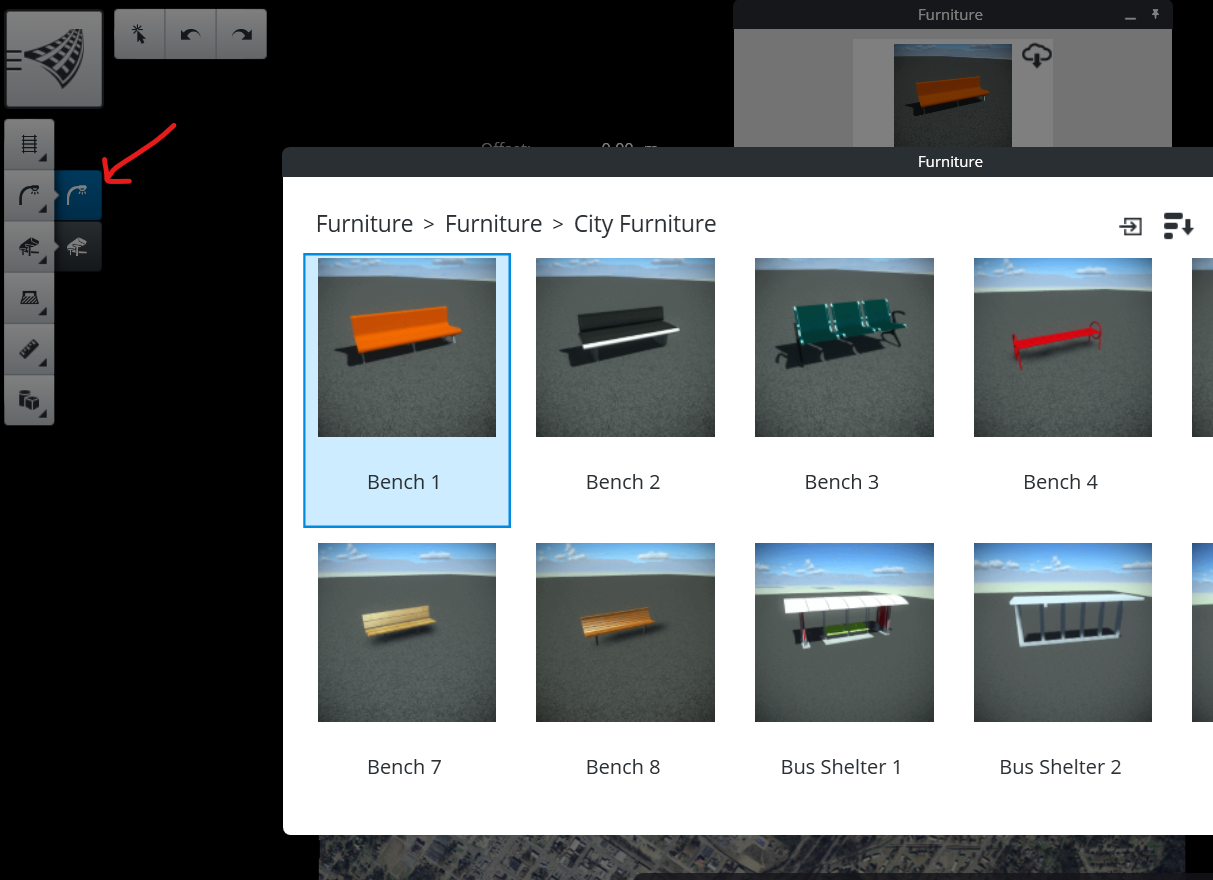Screen dimensions: 1213x880
Task: Select the ruler measure tool
Action: (x=29, y=349)
